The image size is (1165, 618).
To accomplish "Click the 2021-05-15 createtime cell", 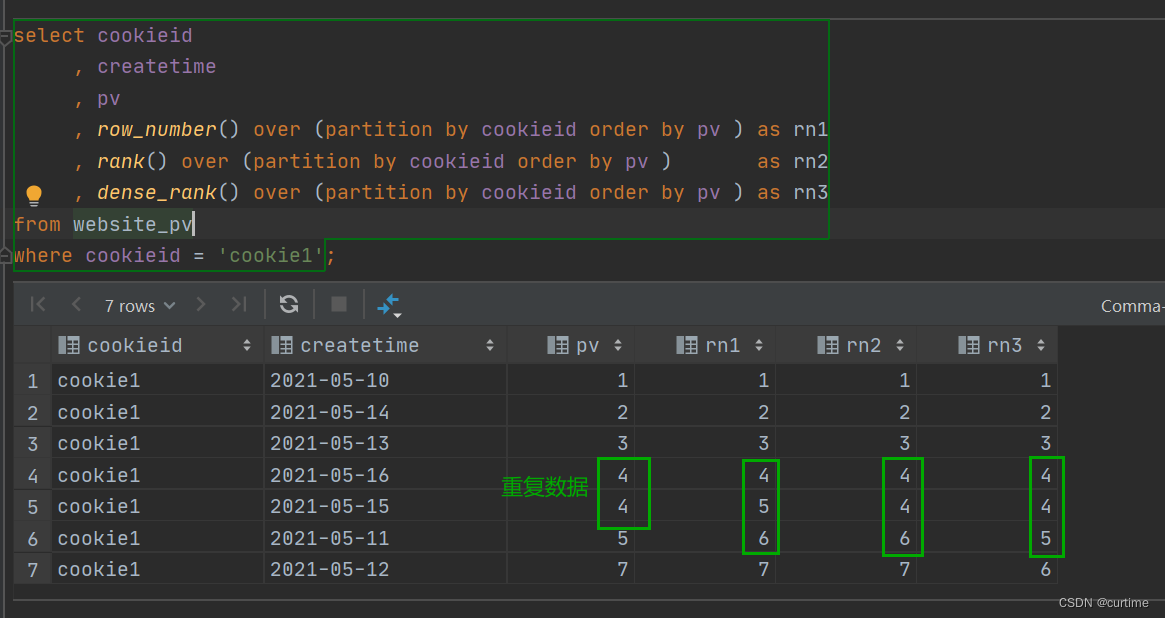I will pyautogui.click(x=386, y=507).
